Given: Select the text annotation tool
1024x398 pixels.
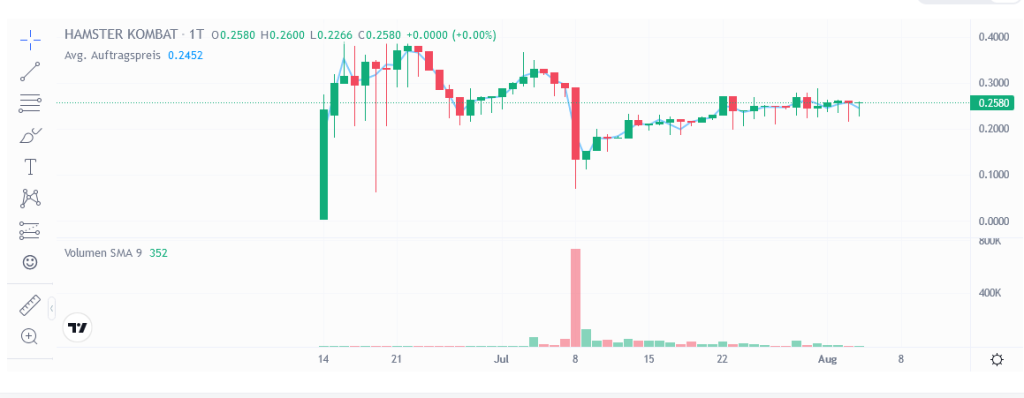Looking at the screenshot, I should (x=30, y=167).
